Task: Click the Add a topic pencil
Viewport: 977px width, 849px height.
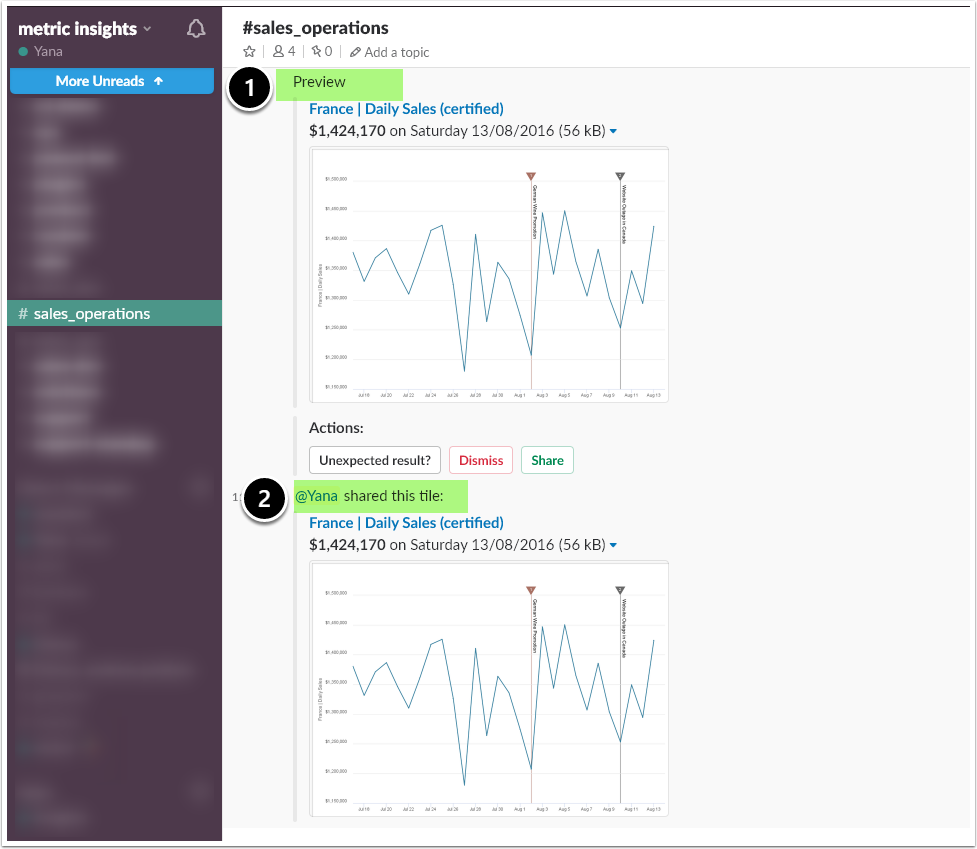Action: [355, 52]
